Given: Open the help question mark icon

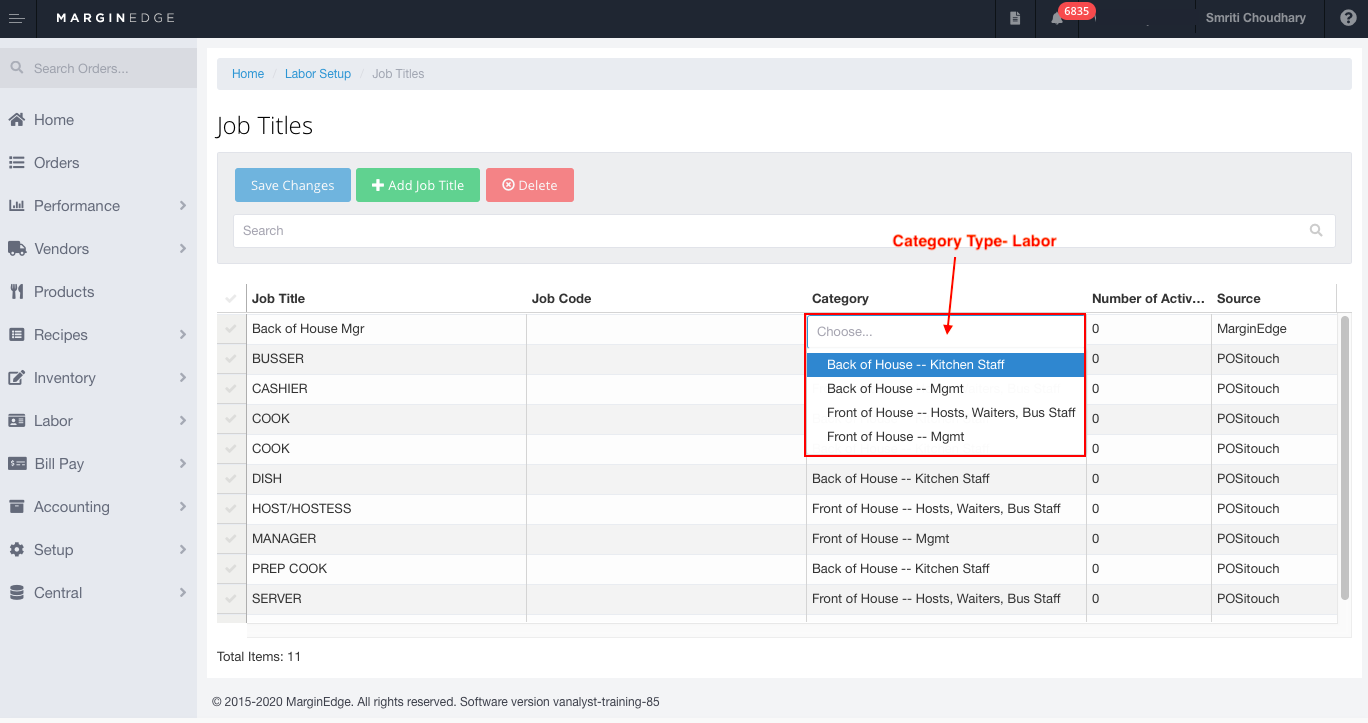Looking at the screenshot, I should click(x=1347, y=18).
